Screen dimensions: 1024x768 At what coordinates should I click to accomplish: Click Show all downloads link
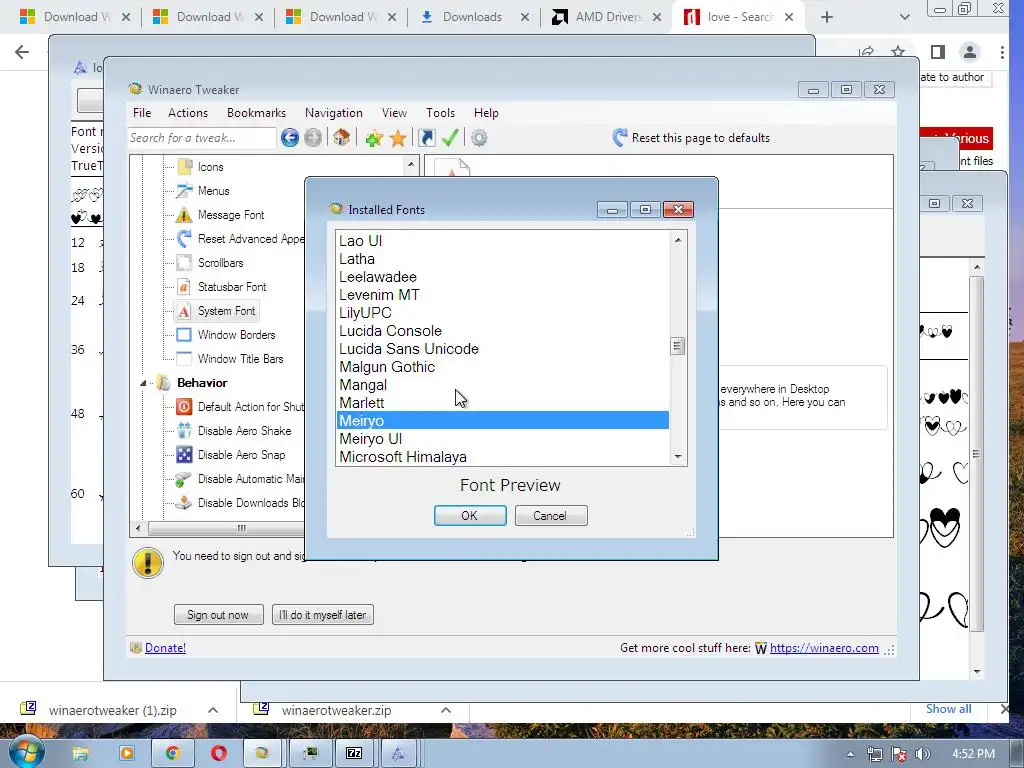tap(948, 709)
